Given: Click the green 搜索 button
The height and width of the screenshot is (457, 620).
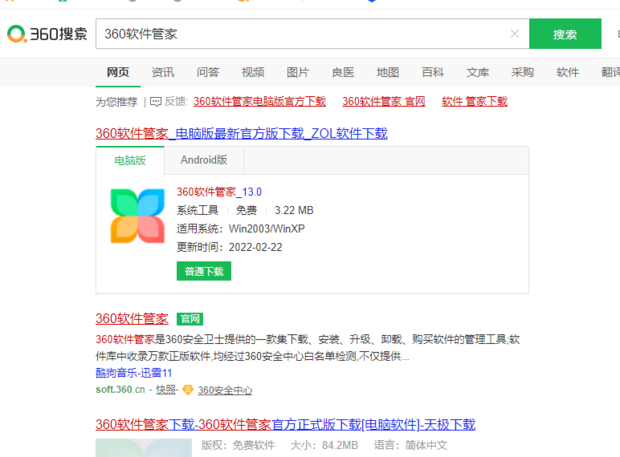Looking at the screenshot, I should [x=565, y=34].
